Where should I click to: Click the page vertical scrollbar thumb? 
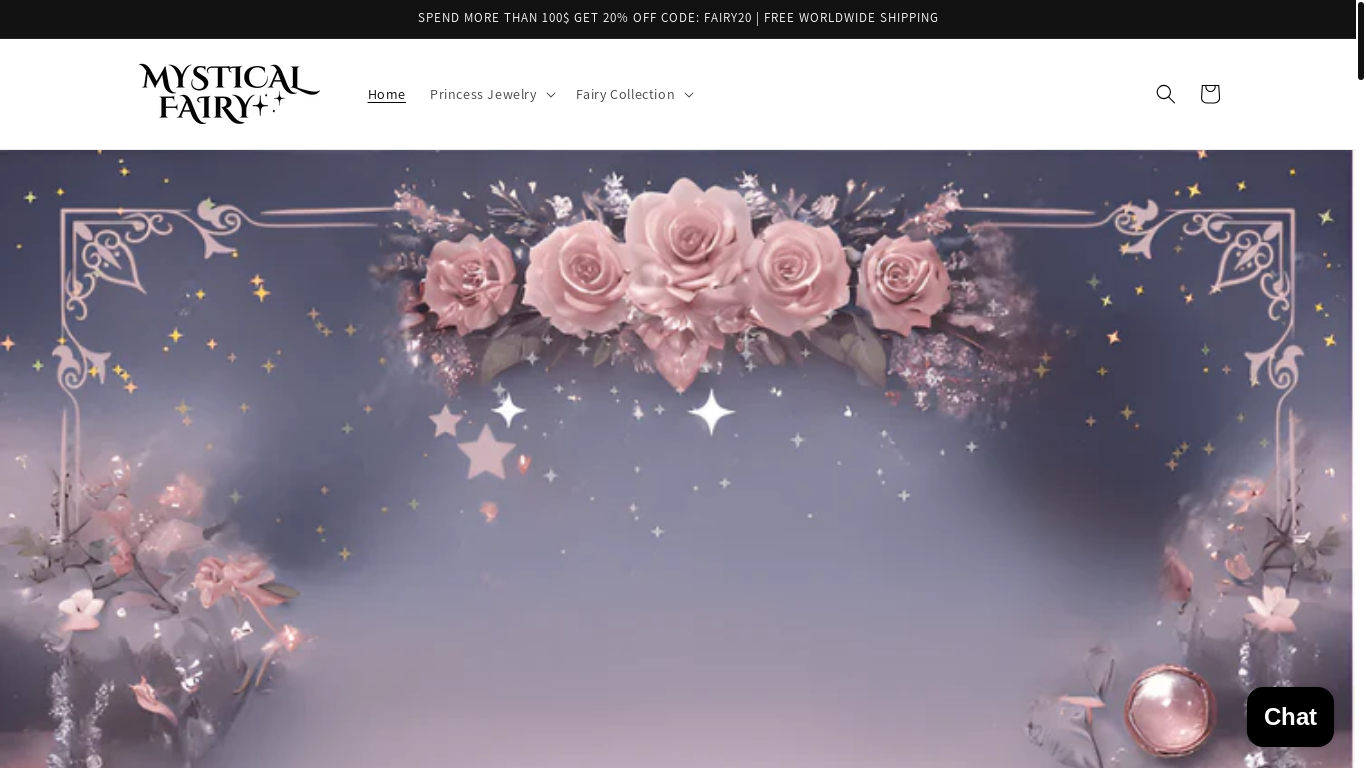click(x=1360, y=41)
